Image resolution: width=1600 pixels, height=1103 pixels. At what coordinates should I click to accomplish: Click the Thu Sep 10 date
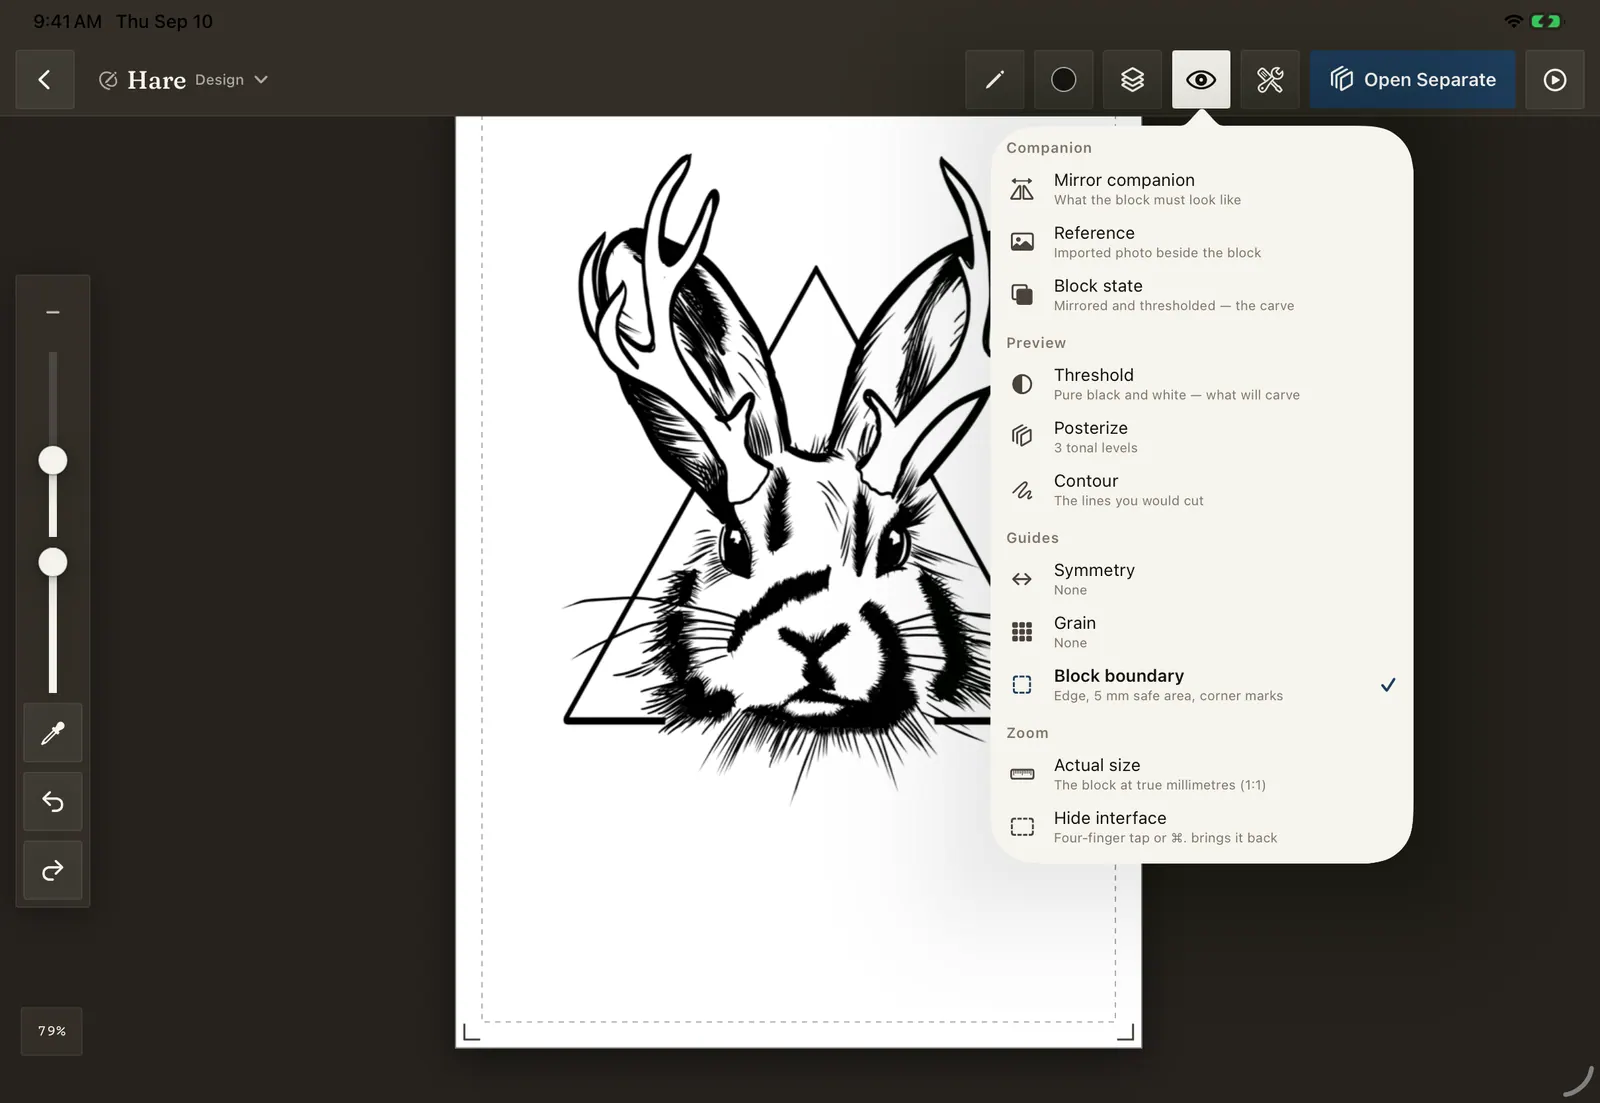pos(164,21)
